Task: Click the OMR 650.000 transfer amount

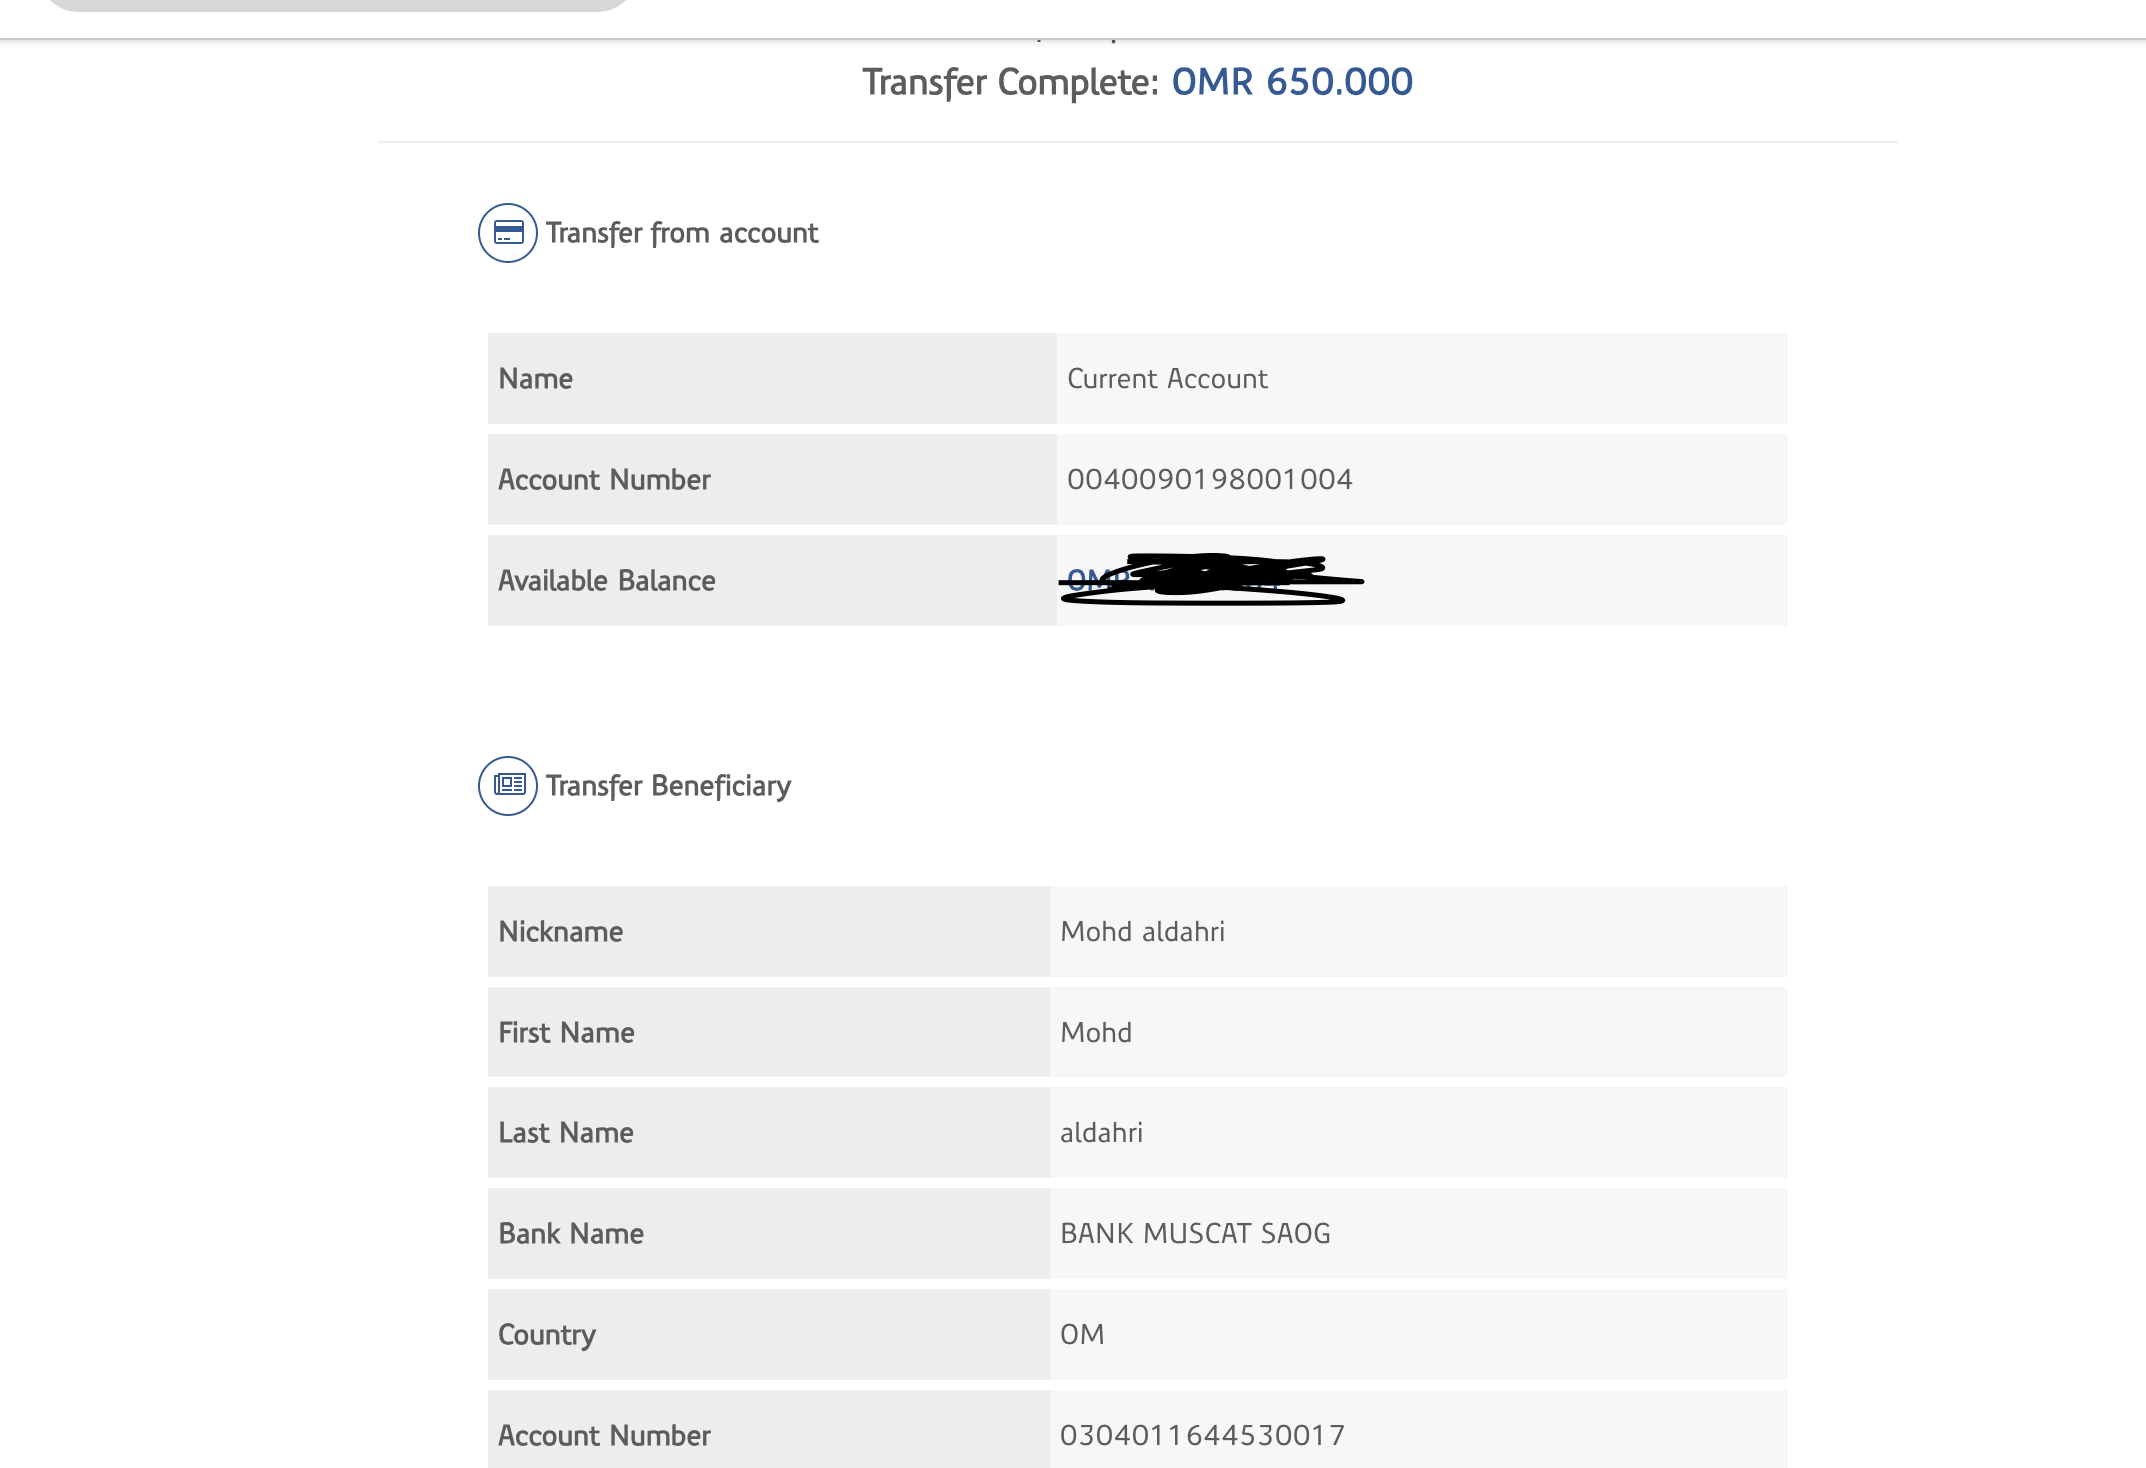Action: (1291, 82)
